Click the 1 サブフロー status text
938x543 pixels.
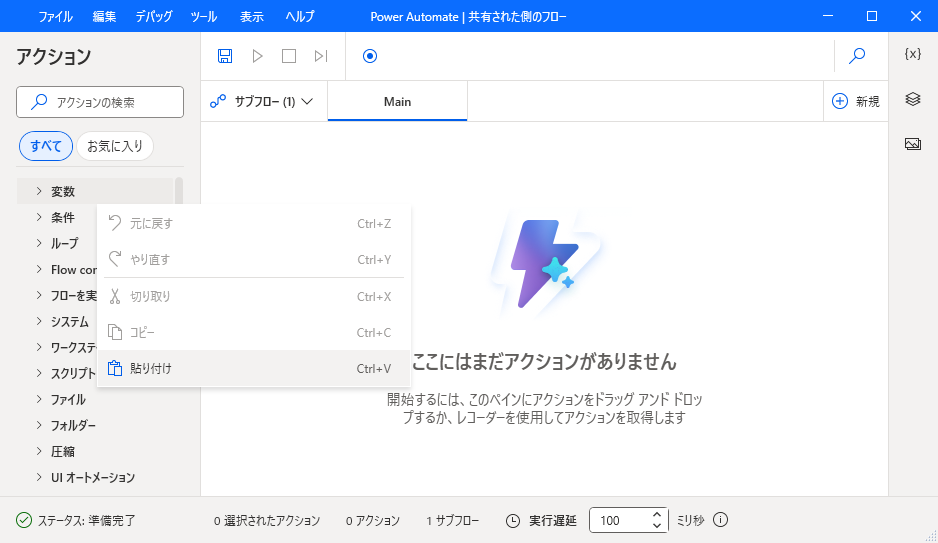[452, 520]
